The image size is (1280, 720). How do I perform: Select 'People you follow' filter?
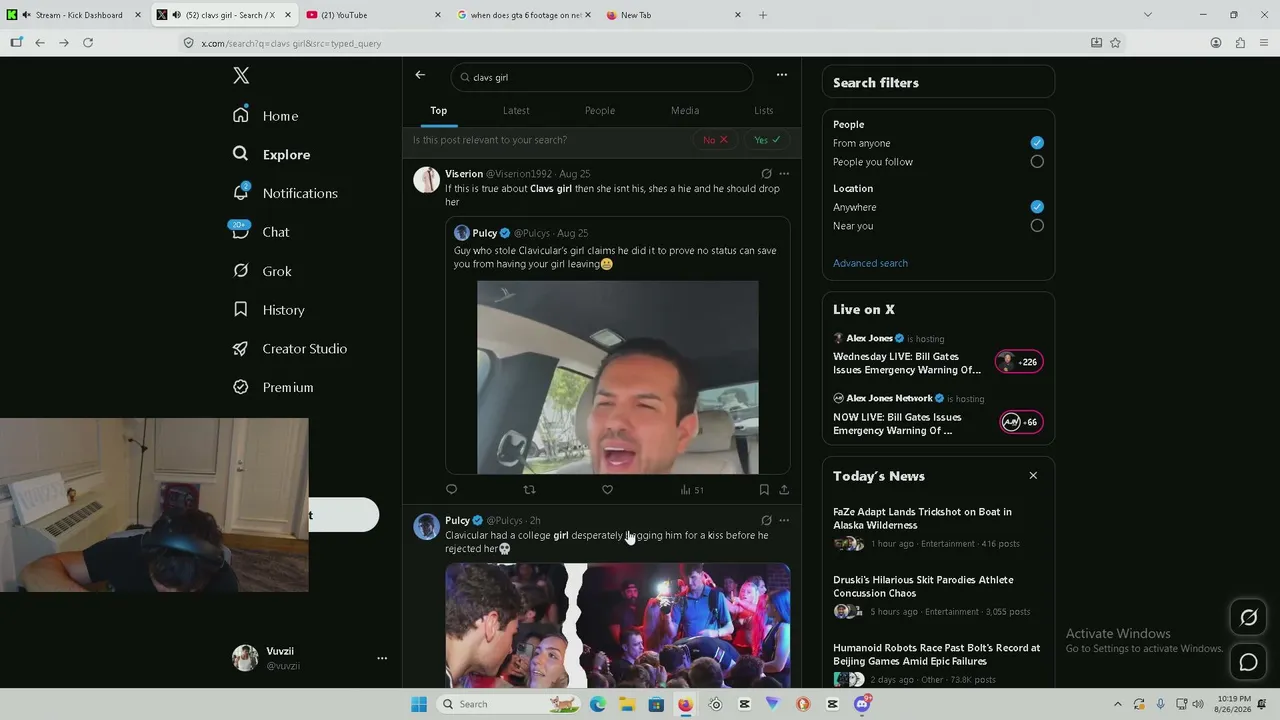(1037, 162)
